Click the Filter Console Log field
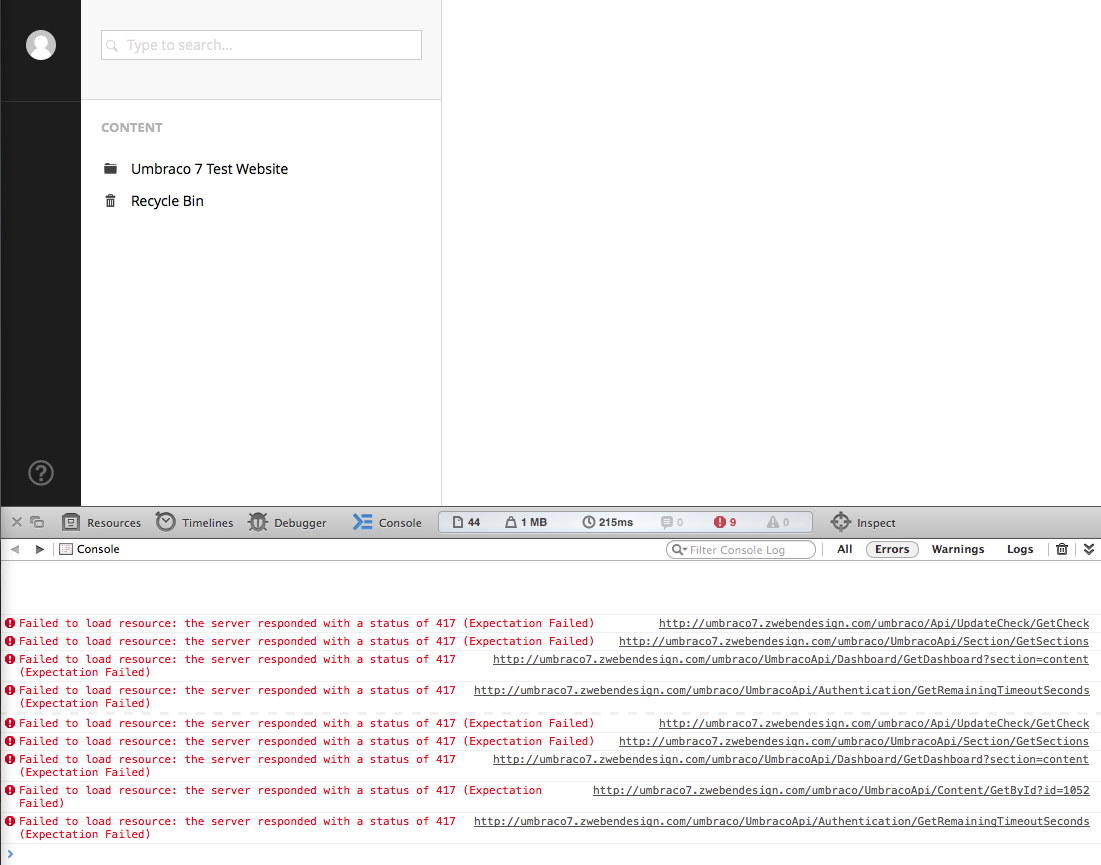The height and width of the screenshot is (865, 1101). pos(741,550)
